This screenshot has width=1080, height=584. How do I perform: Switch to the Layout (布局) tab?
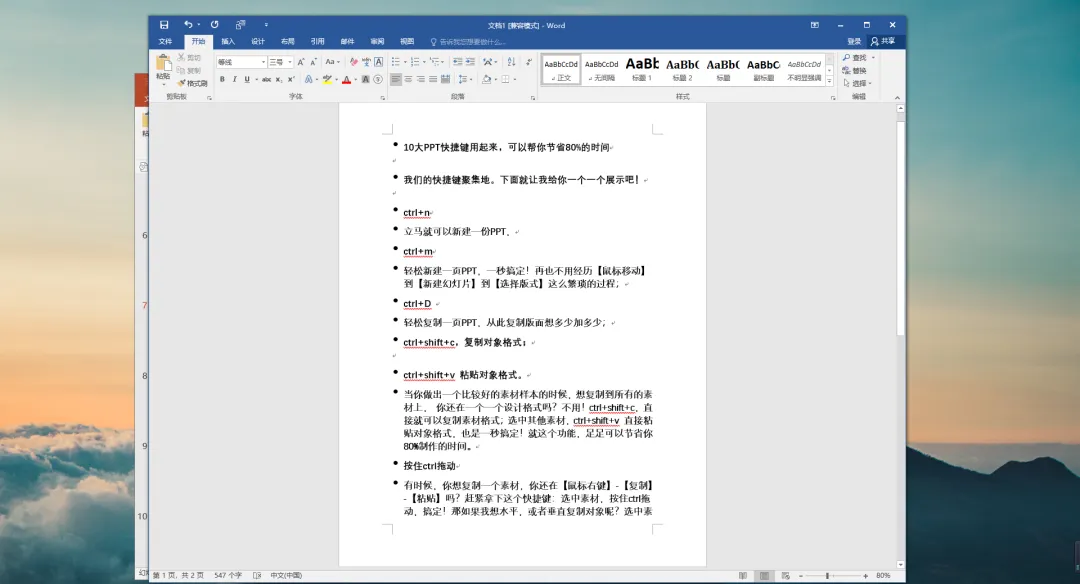(x=288, y=42)
